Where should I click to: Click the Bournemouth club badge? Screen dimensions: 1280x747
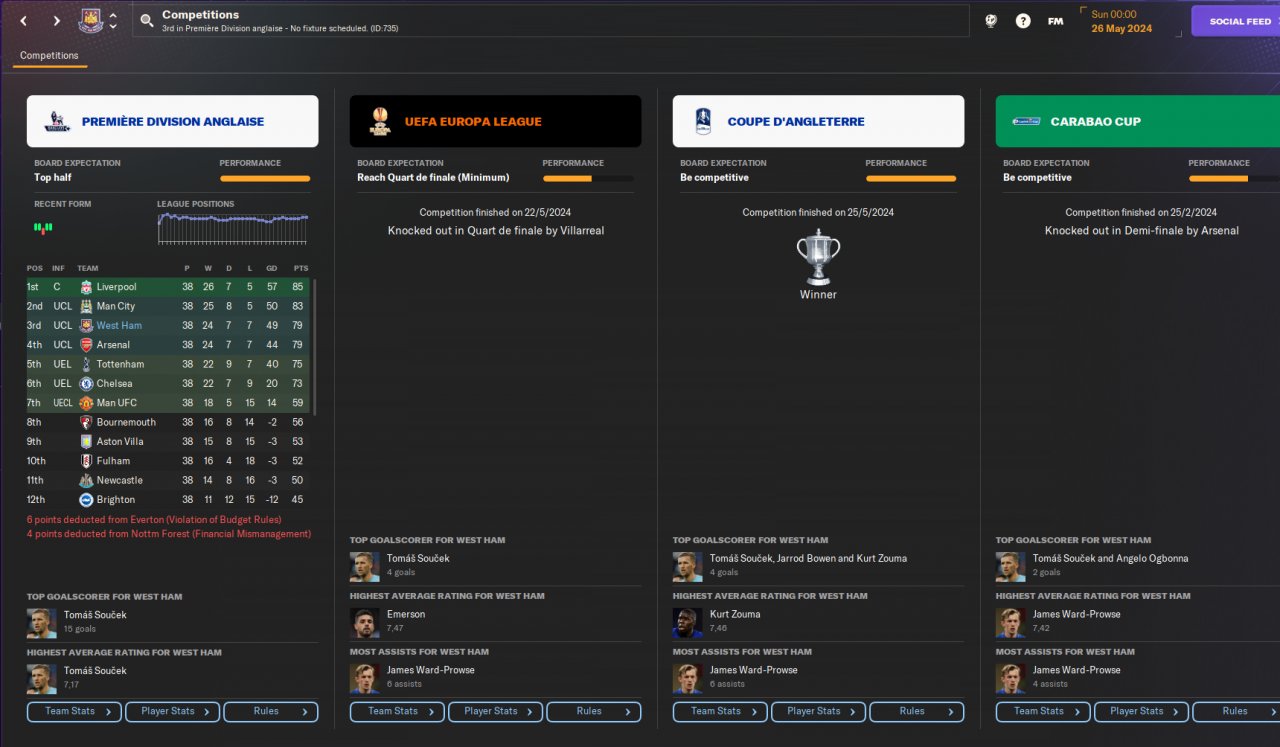(86, 422)
